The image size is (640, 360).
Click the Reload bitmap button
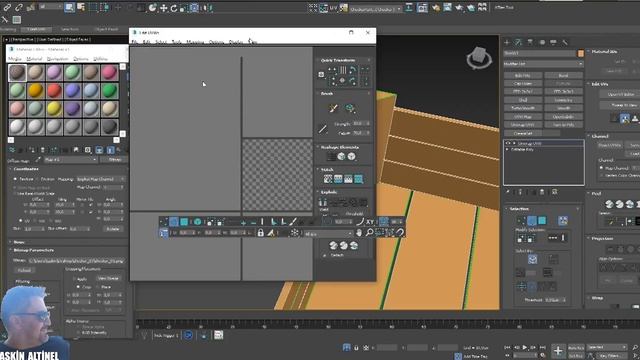pos(24,270)
